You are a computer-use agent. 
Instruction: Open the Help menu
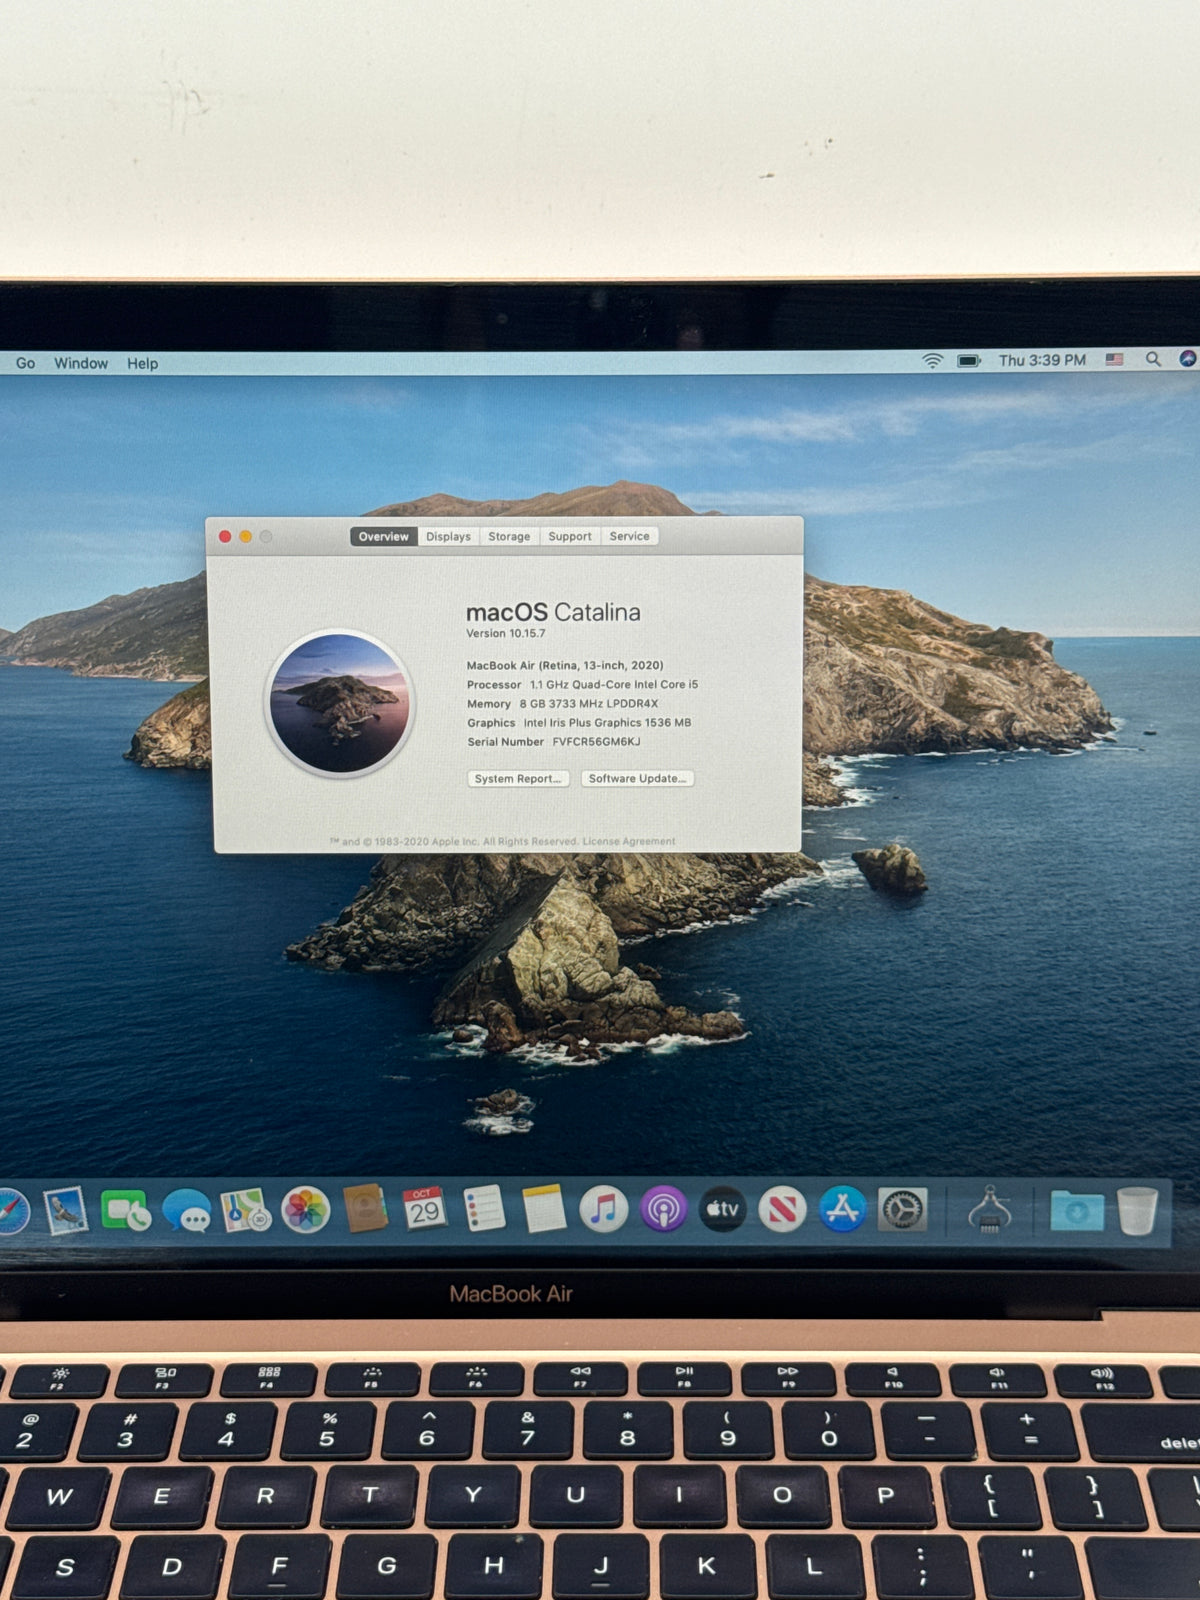[142, 363]
